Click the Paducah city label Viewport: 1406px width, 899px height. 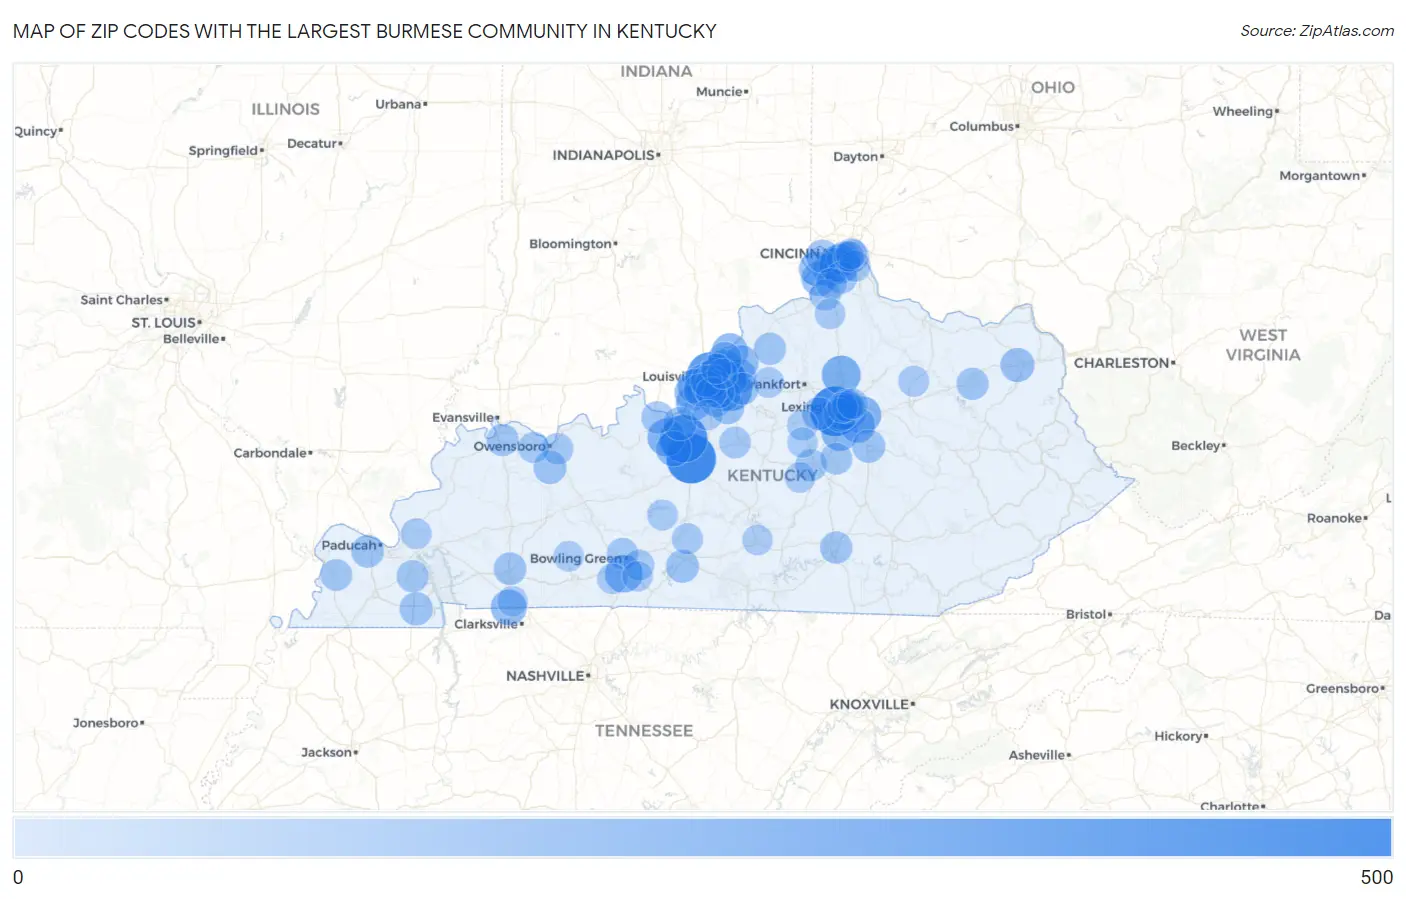pyautogui.click(x=349, y=545)
